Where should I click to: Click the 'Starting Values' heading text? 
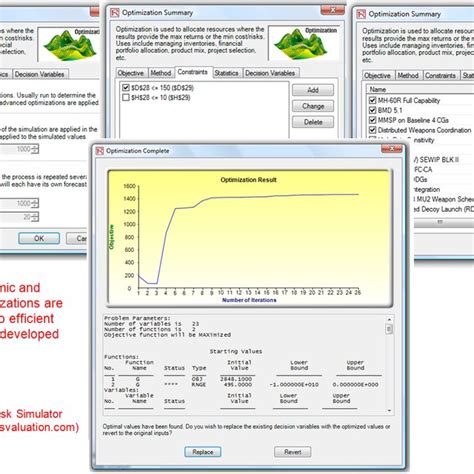pos(236,351)
